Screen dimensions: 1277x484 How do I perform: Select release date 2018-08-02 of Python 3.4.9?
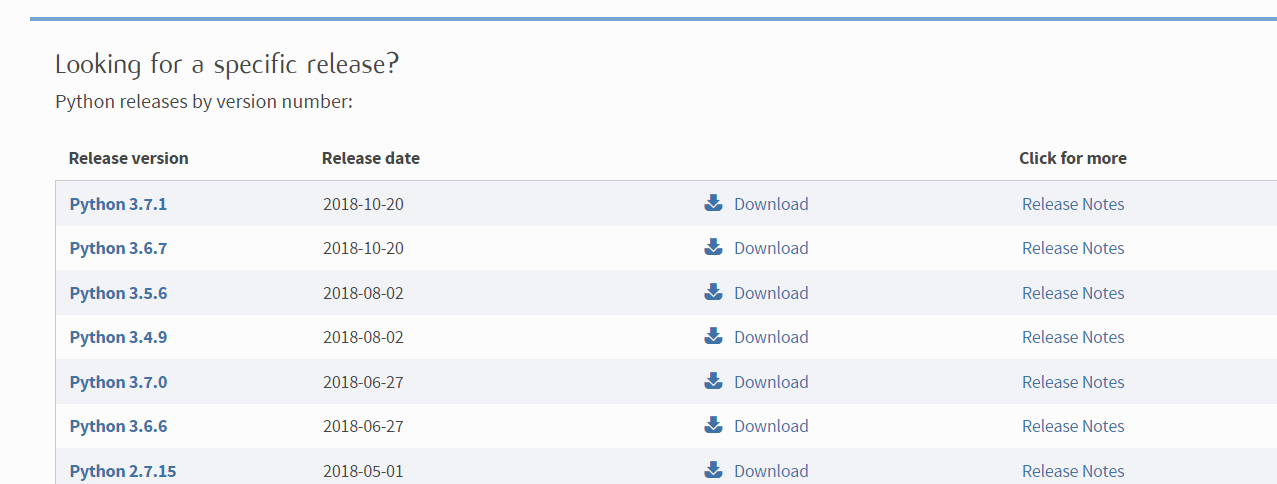(x=363, y=337)
